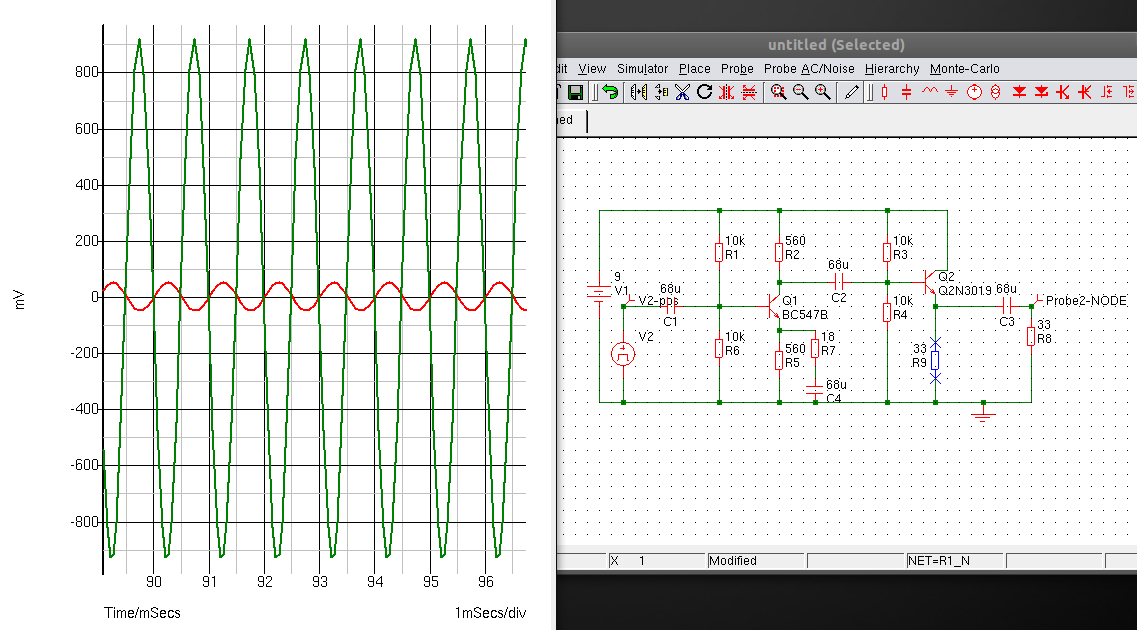Click the V2 pulse source symbol

pyautogui.click(x=623, y=353)
